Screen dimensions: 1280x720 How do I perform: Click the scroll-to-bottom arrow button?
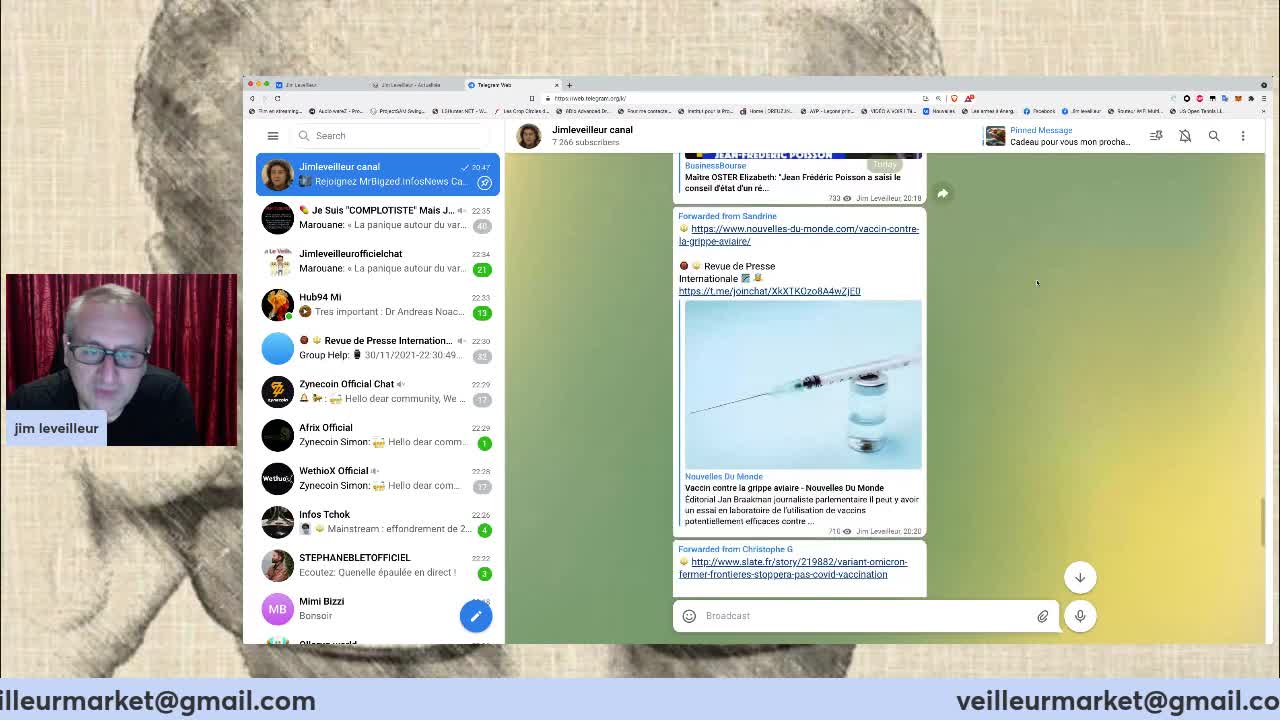coord(1080,577)
